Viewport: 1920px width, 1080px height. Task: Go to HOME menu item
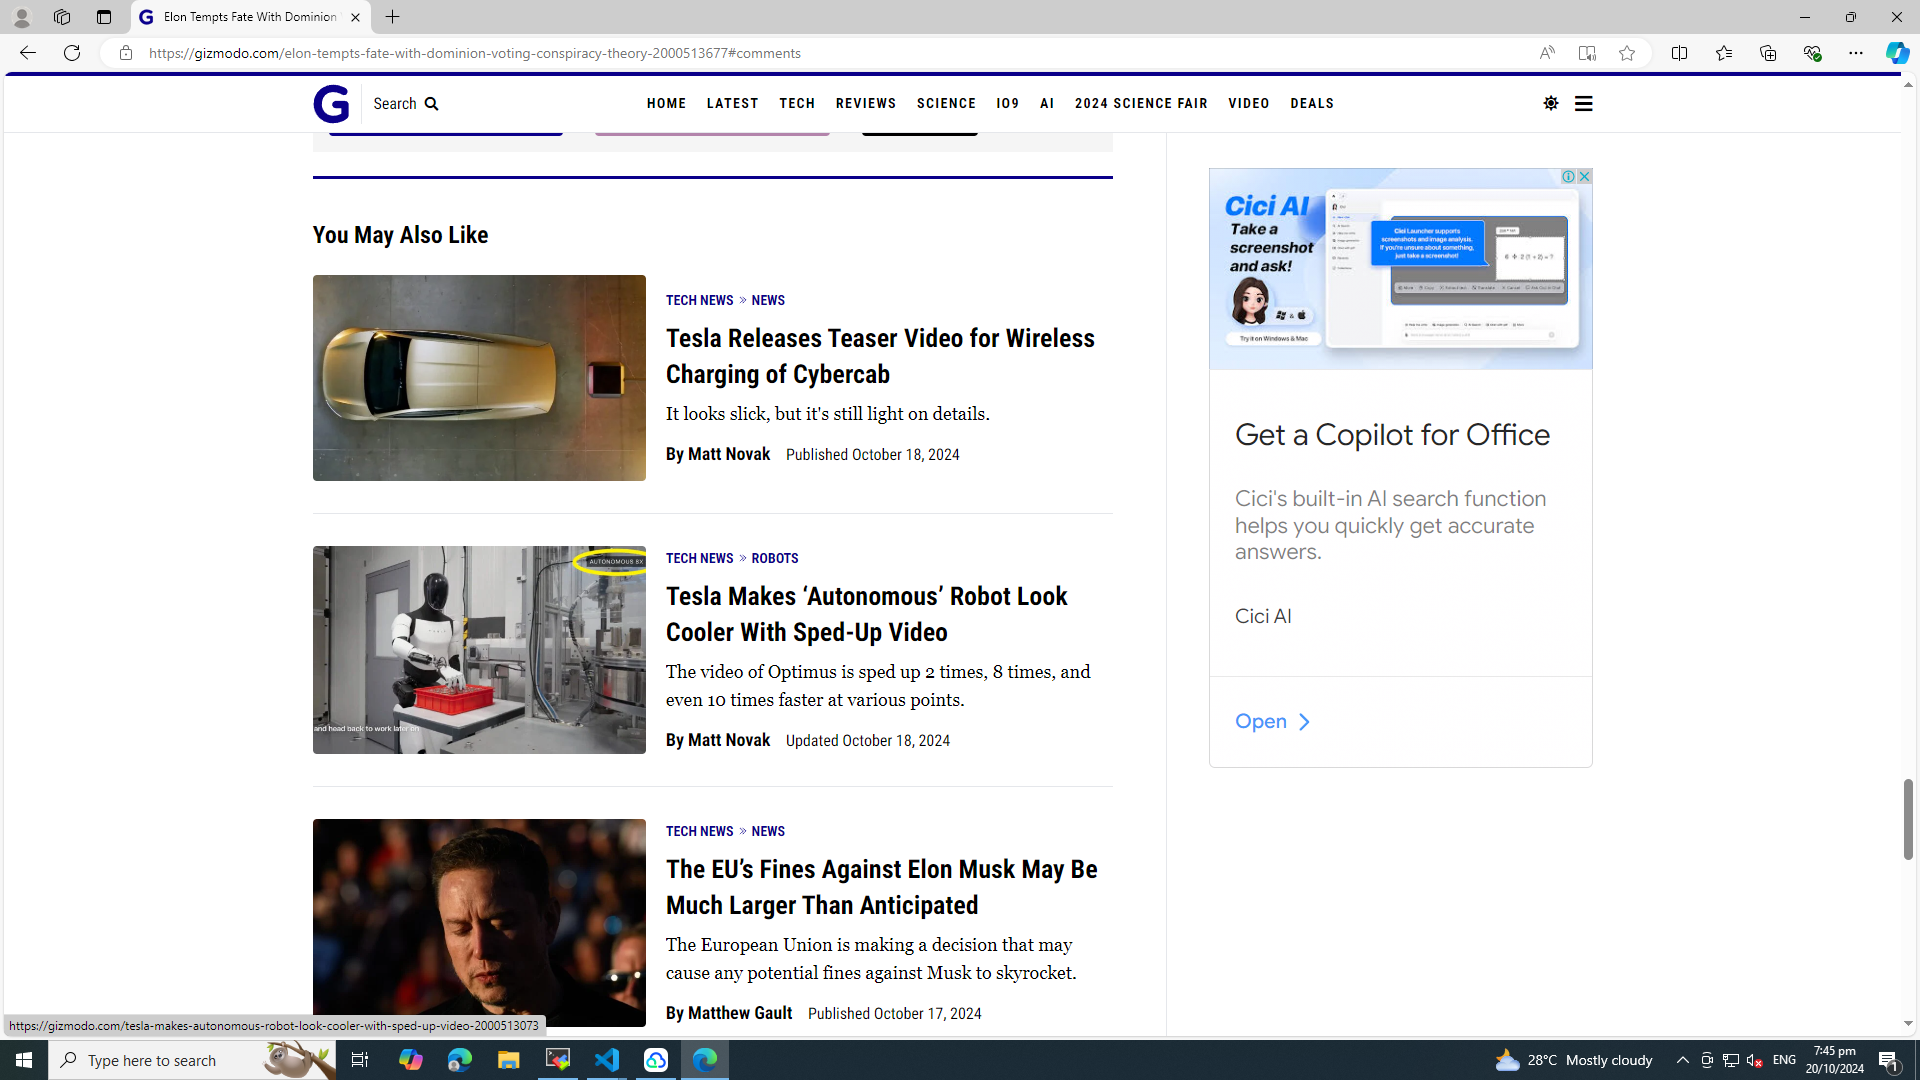click(x=666, y=103)
